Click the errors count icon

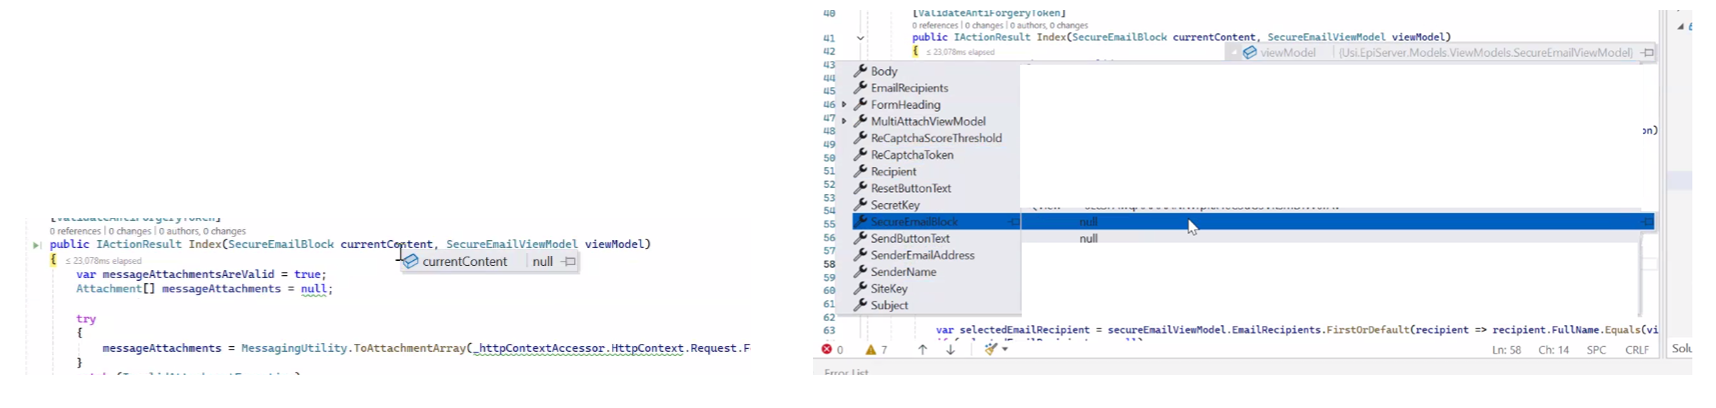827,350
